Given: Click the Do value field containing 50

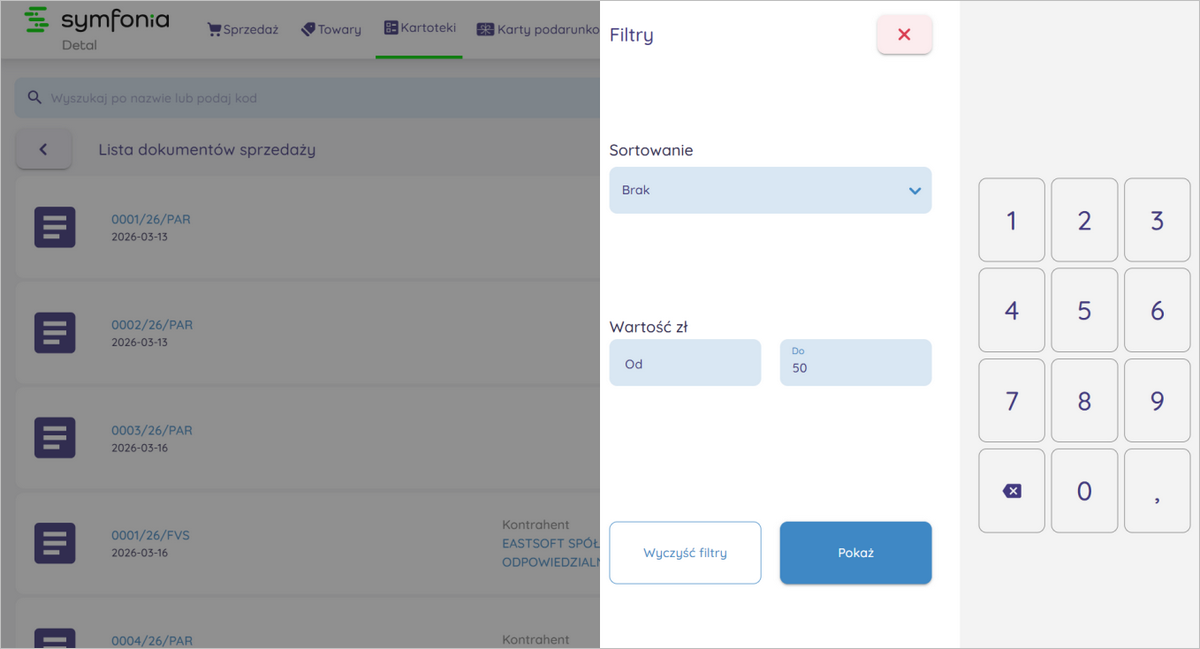Looking at the screenshot, I should click(855, 363).
